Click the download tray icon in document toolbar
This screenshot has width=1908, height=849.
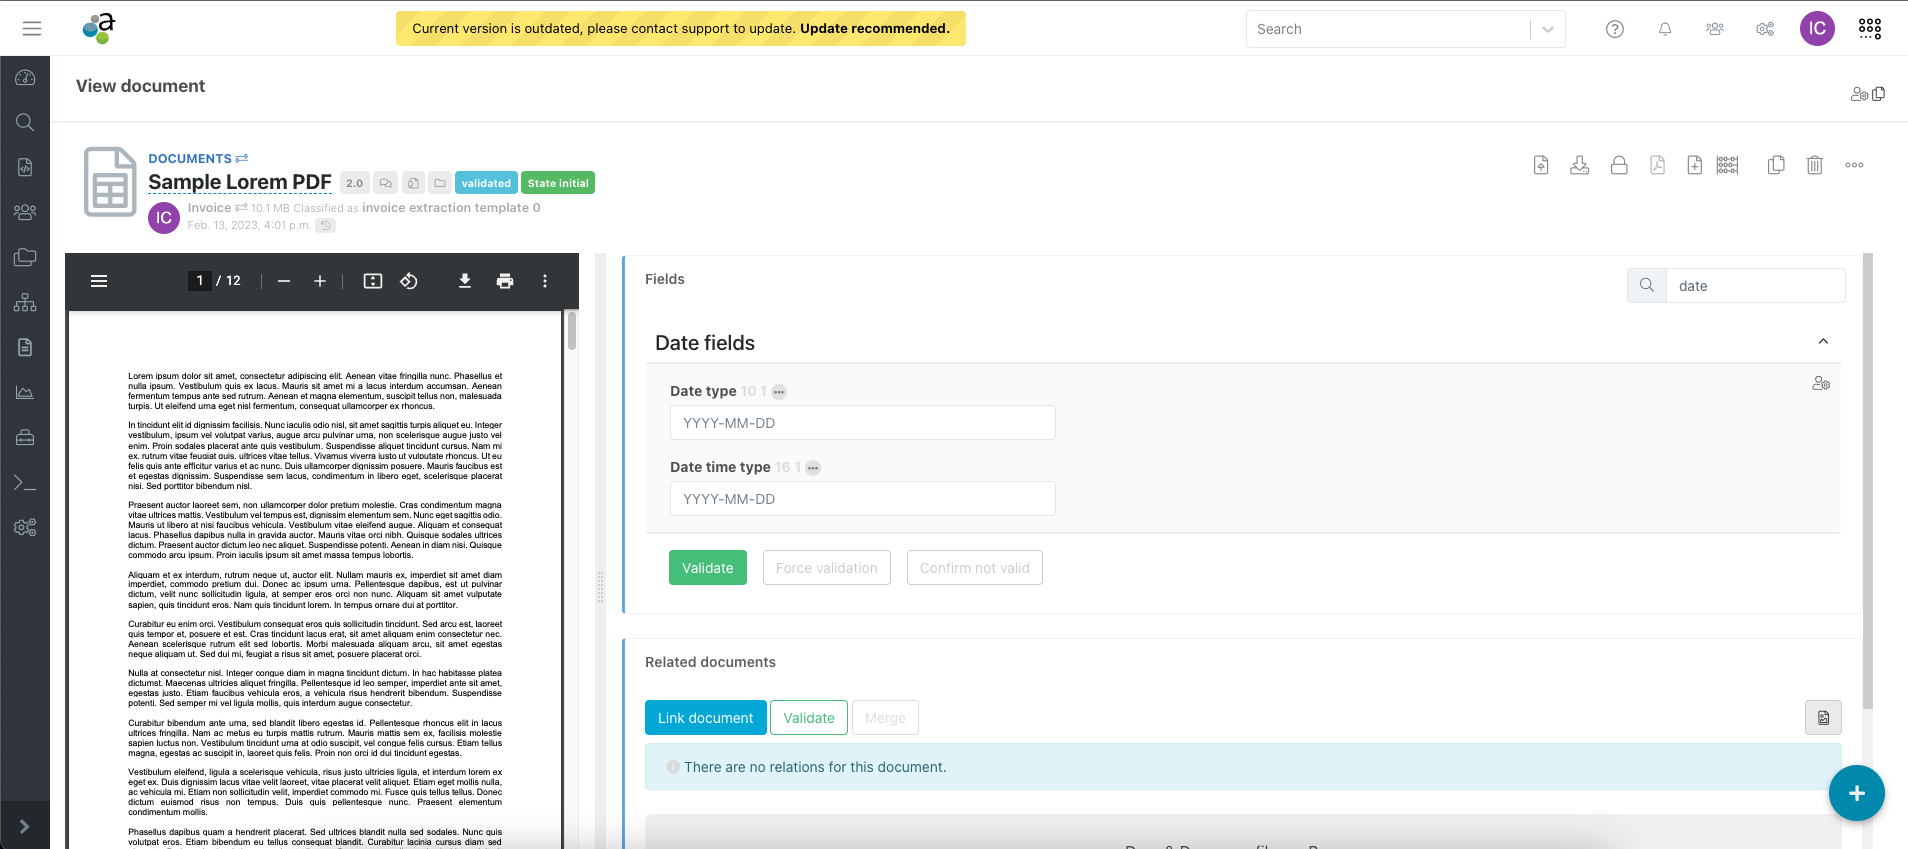point(1579,166)
